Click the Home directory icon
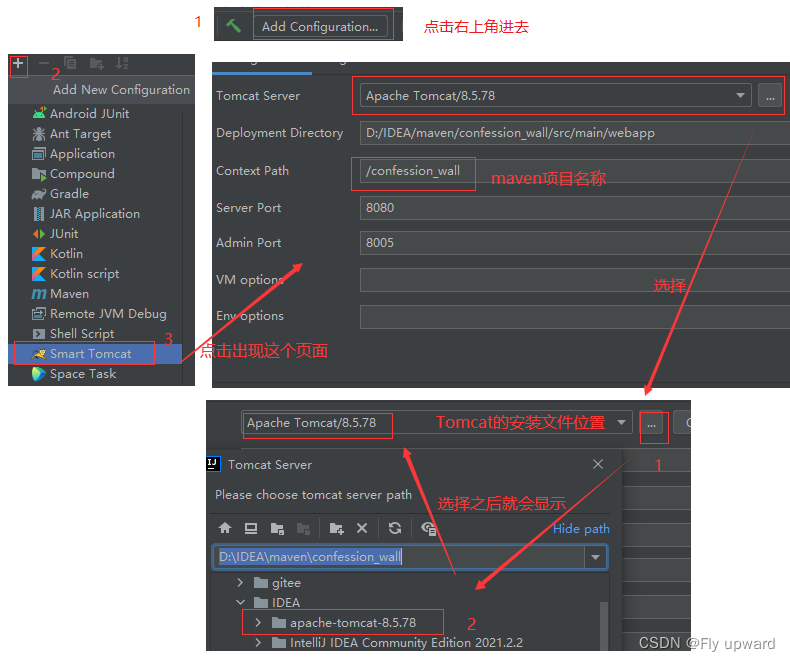This screenshot has height=661, width=790. coord(225,528)
